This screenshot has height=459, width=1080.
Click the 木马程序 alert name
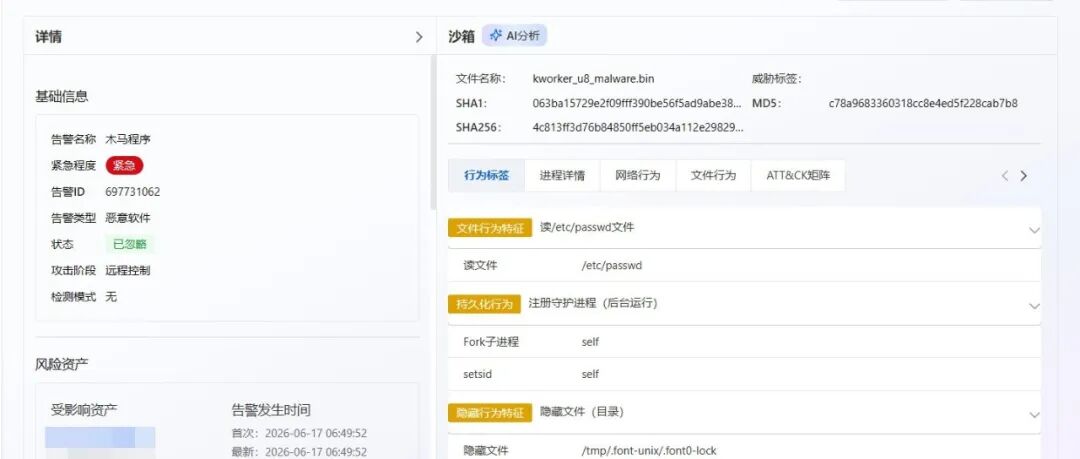(127, 139)
